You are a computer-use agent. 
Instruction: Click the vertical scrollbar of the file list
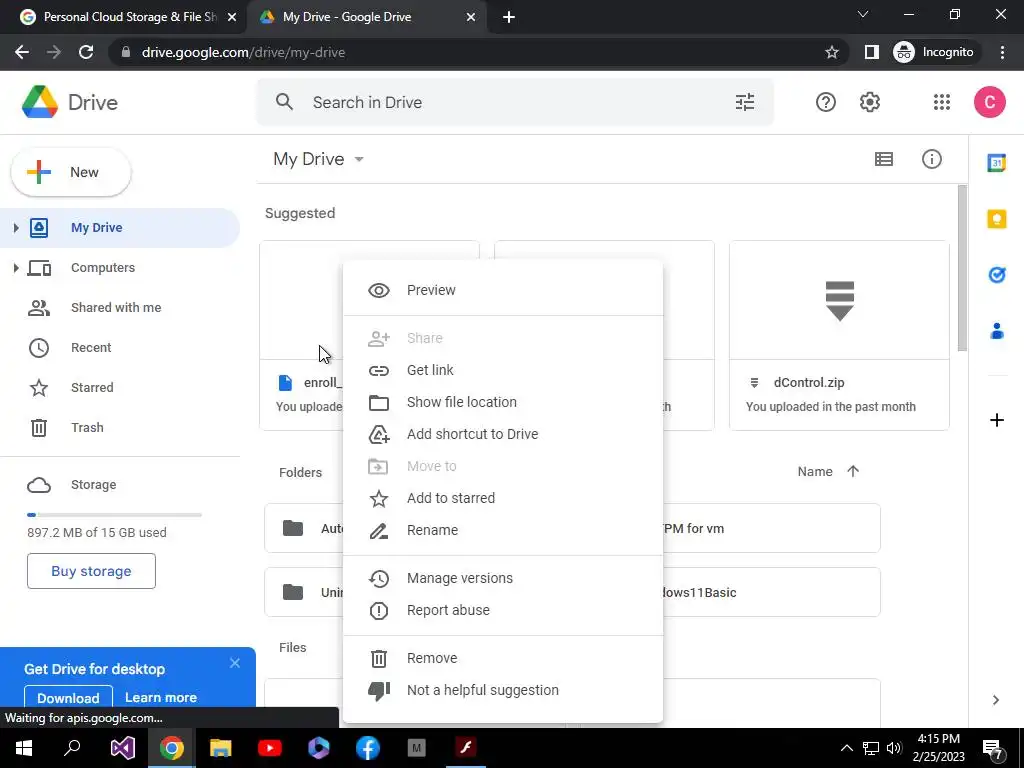pos(962,268)
